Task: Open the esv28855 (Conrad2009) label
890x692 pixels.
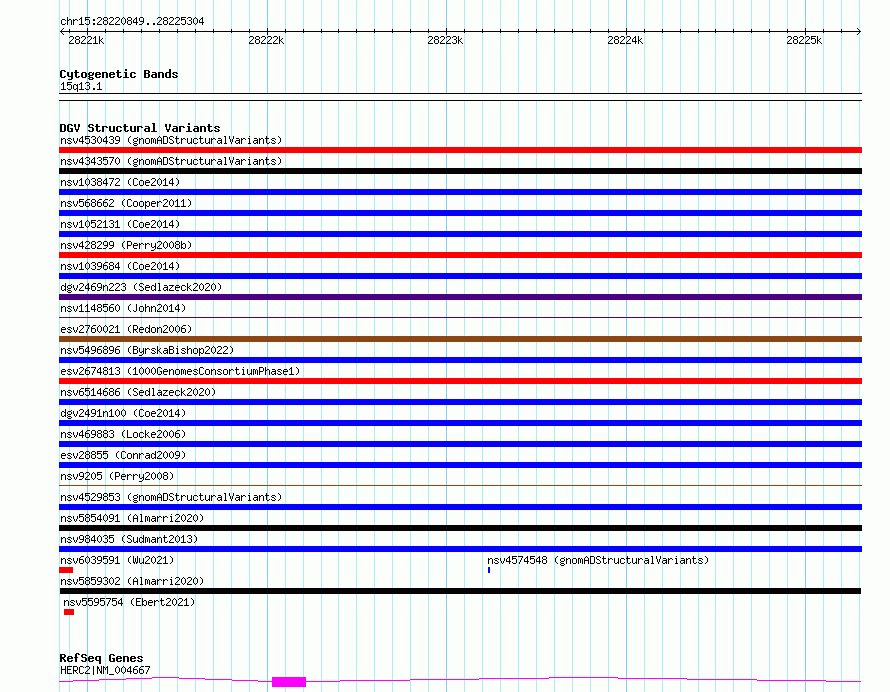Action: pyautogui.click(x=123, y=455)
